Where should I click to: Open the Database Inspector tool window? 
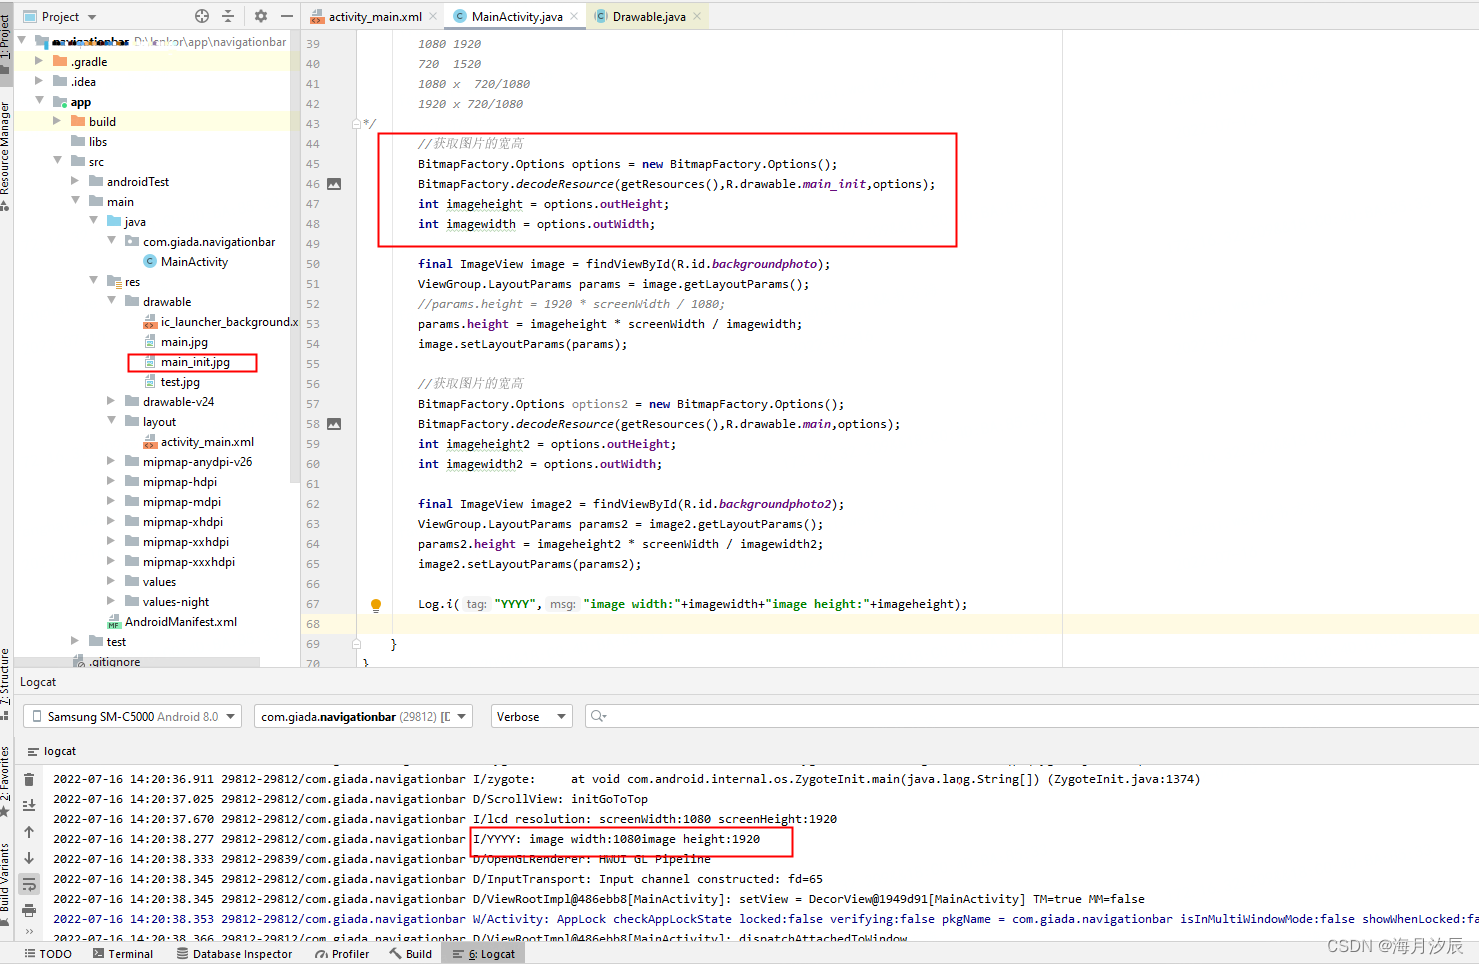pos(234,954)
